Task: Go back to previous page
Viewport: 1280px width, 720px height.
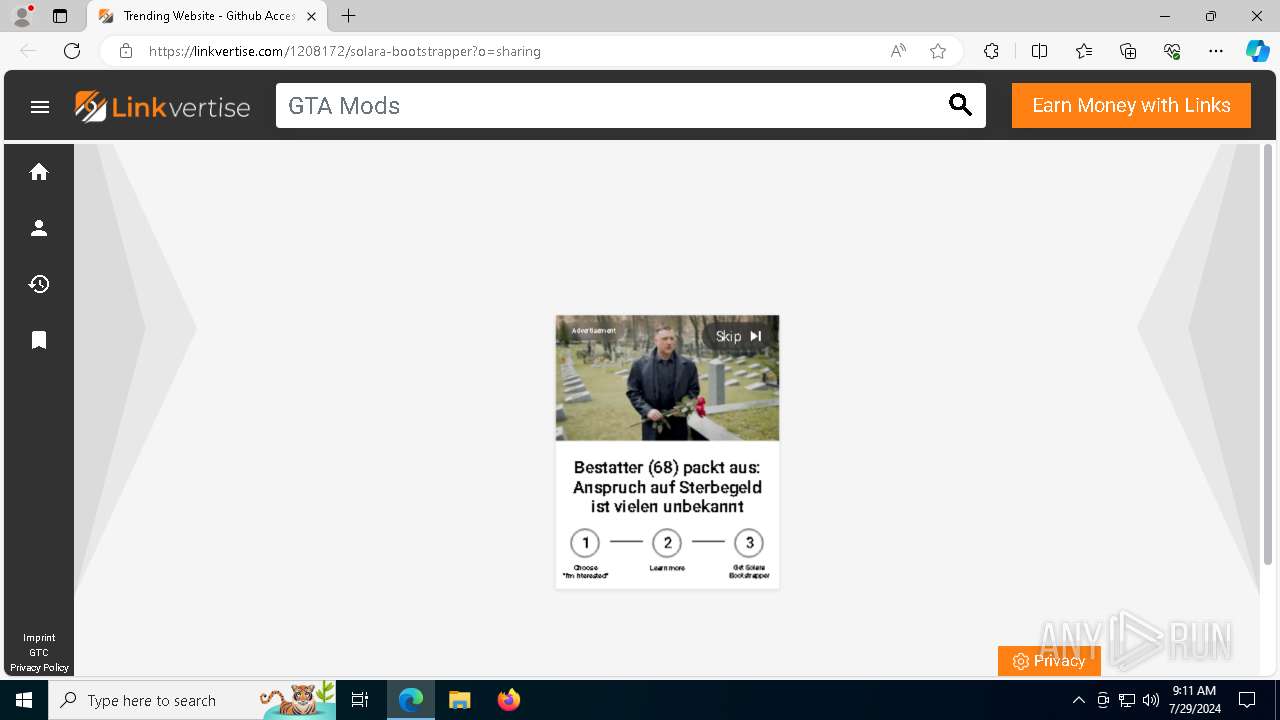Action: tap(28, 51)
